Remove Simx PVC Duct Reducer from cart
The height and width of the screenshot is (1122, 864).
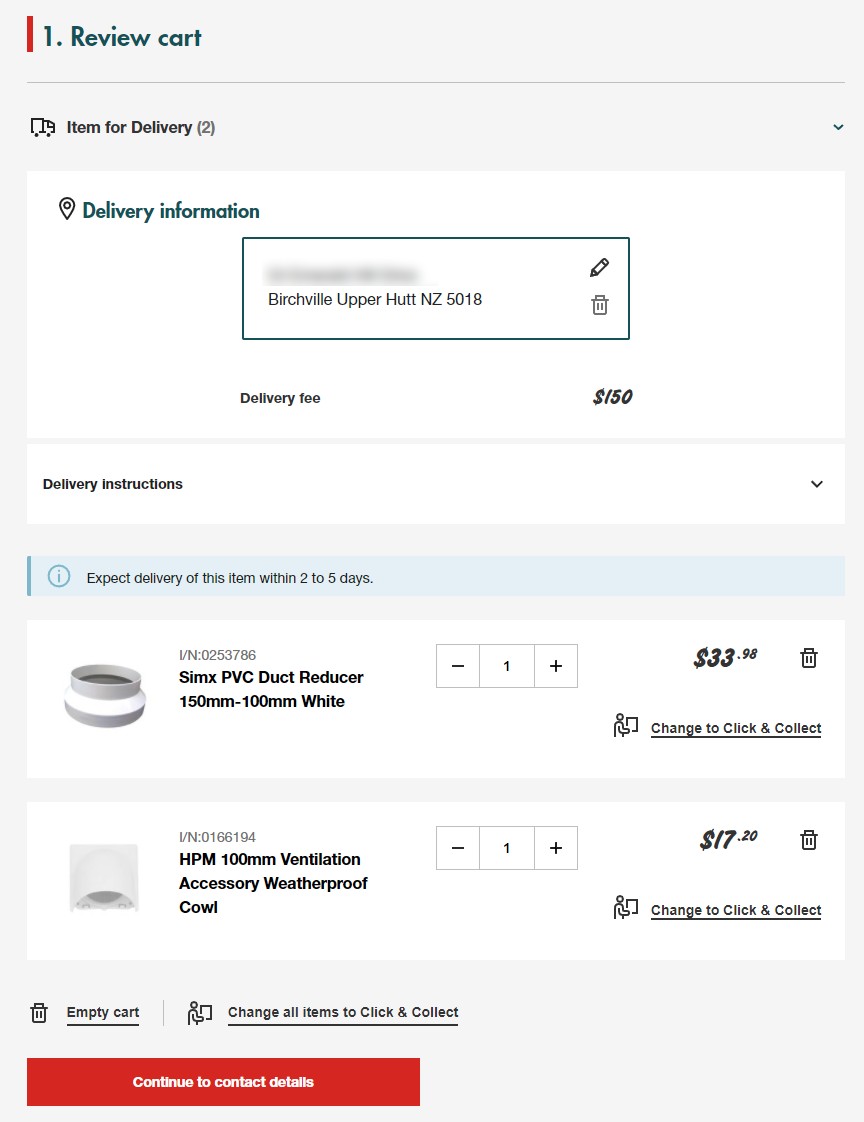(x=809, y=658)
